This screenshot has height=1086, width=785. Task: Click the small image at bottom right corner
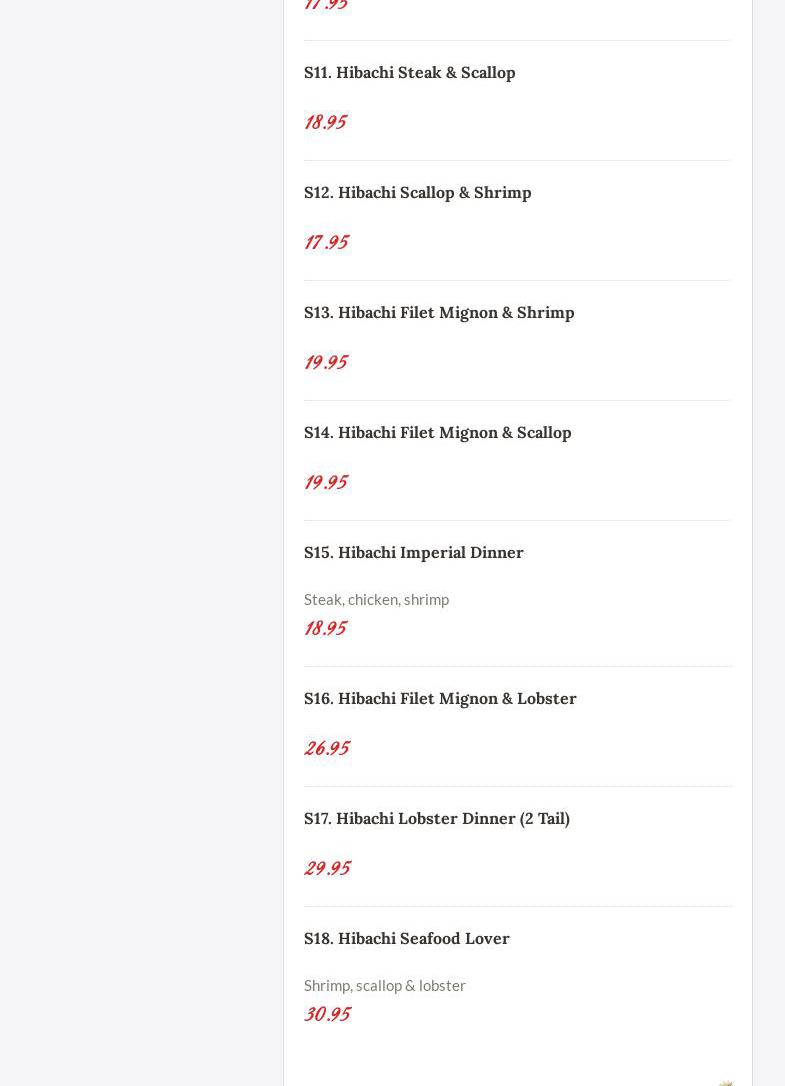(726, 1082)
